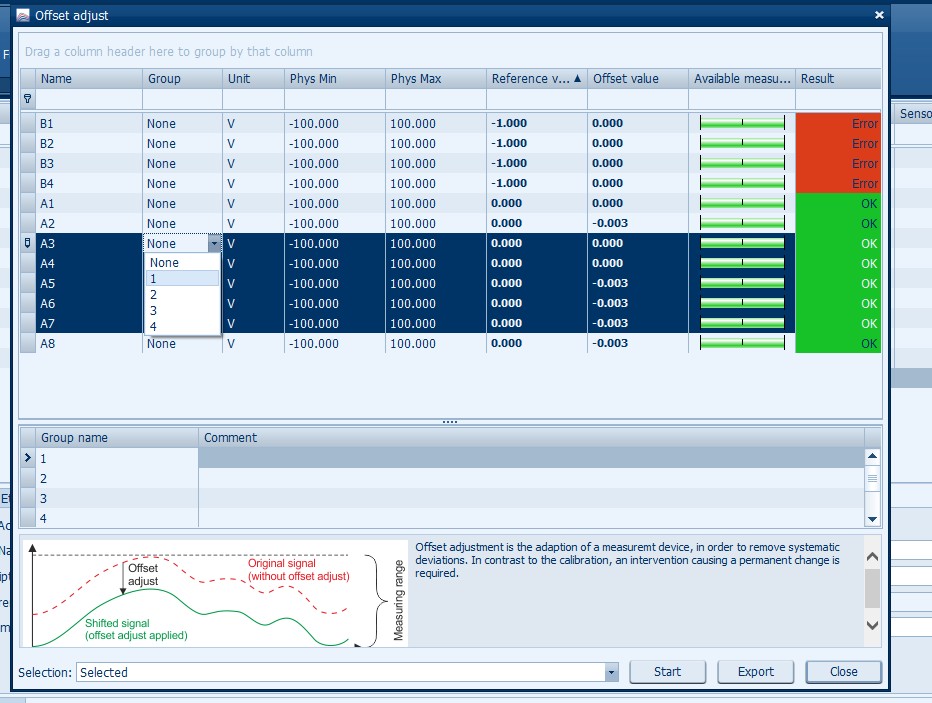The height and width of the screenshot is (703, 932).
Task: Click the current row arrow for group 1
Action: pyautogui.click(x=28, y=458)
